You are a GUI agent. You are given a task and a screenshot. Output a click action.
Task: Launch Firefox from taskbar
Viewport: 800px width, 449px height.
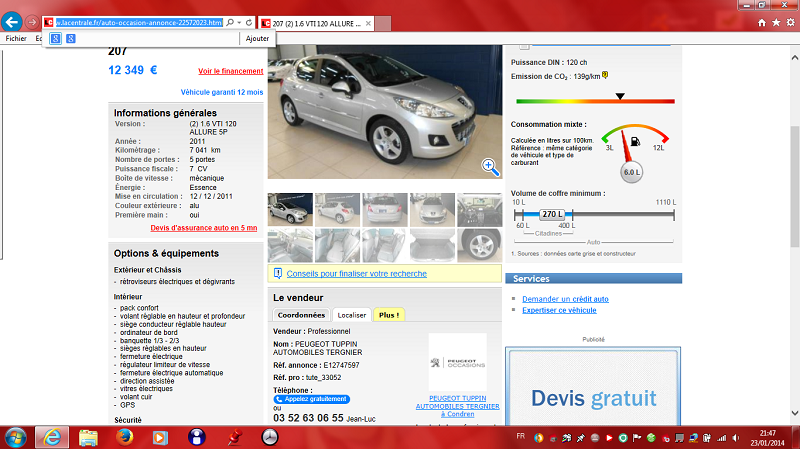124,437
